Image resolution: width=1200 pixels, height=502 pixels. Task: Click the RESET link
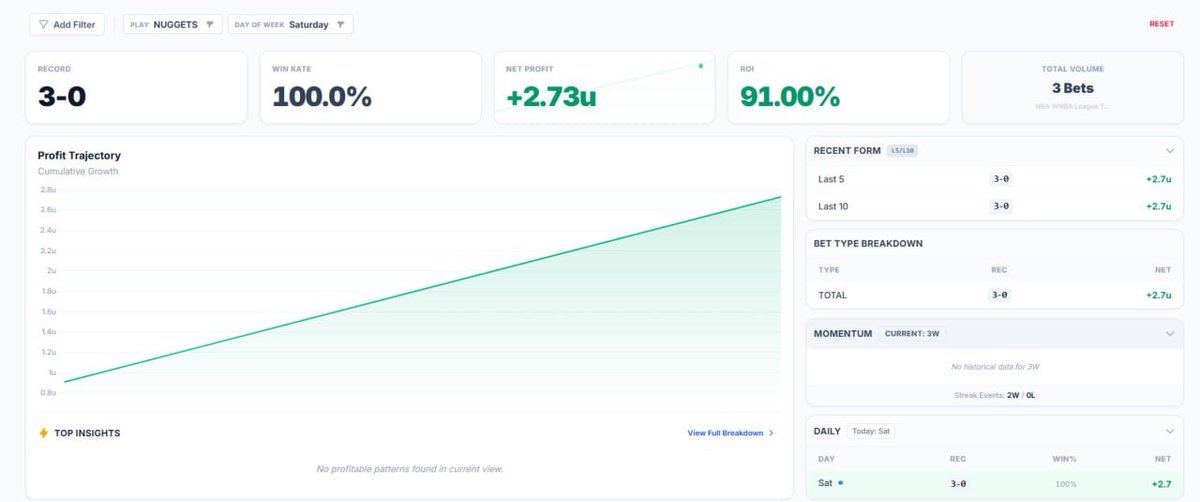[1161, 24]
